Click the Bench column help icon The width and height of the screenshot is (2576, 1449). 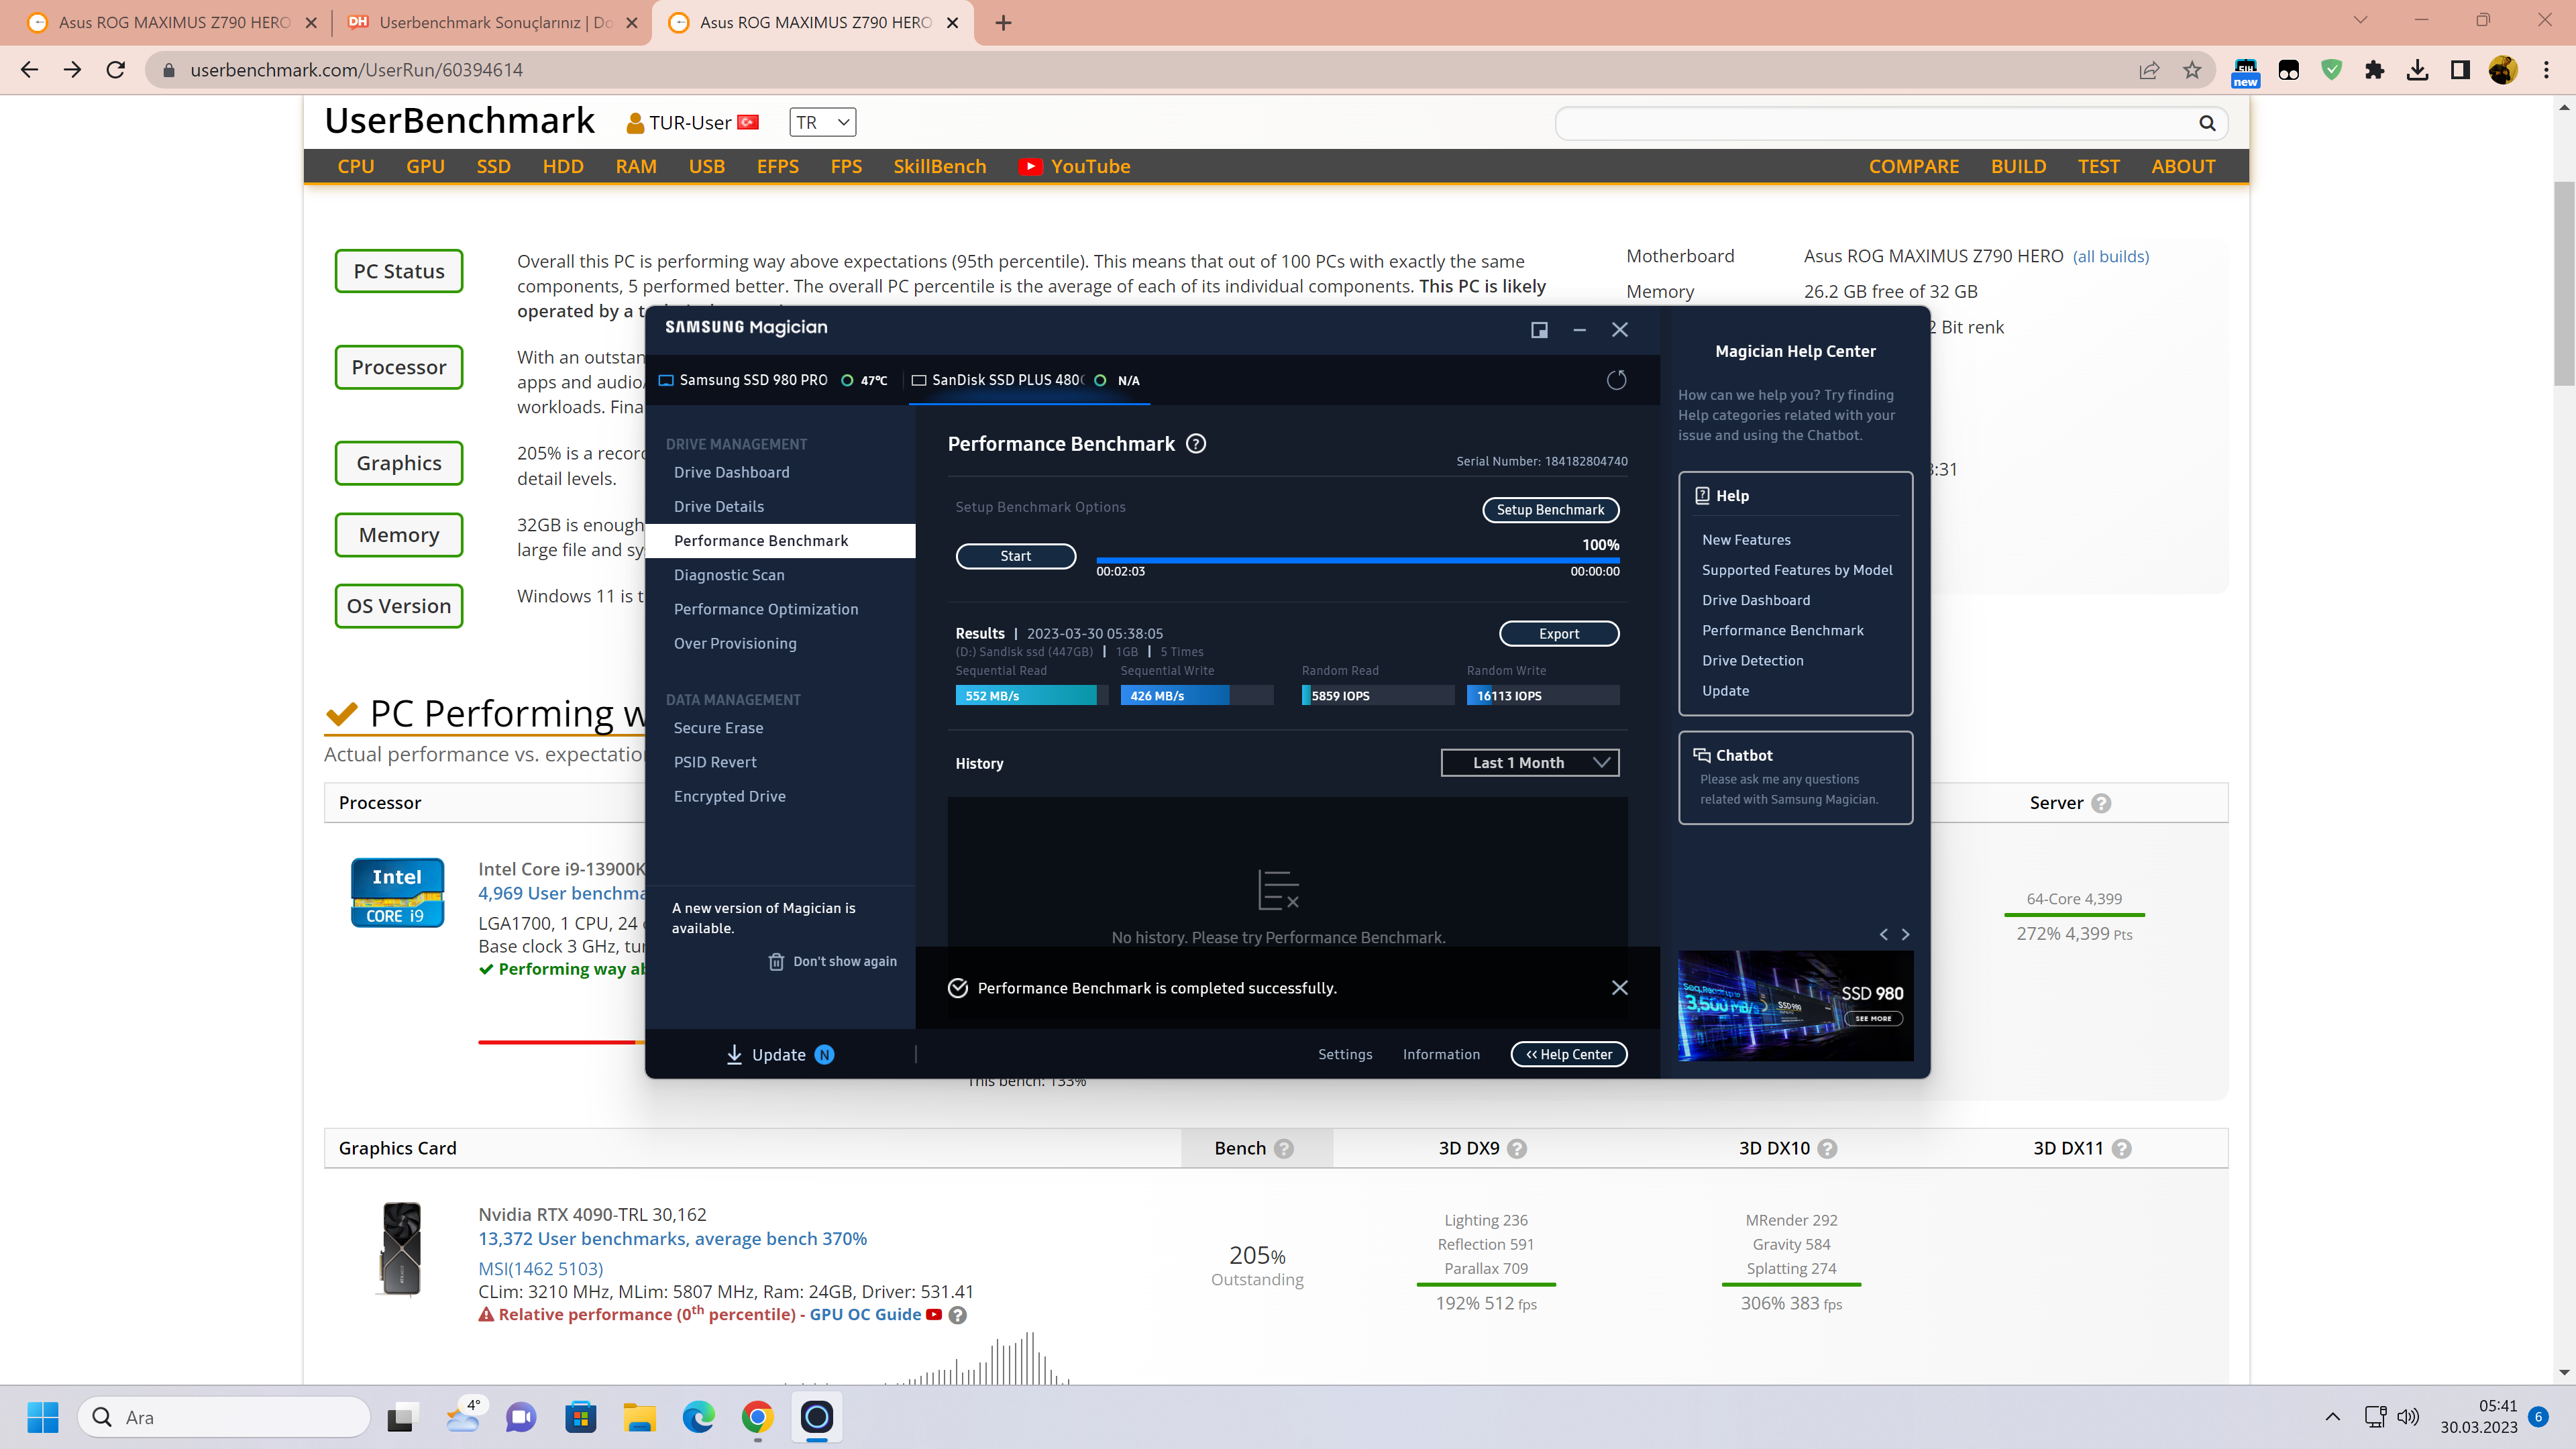(1284, 1148)
